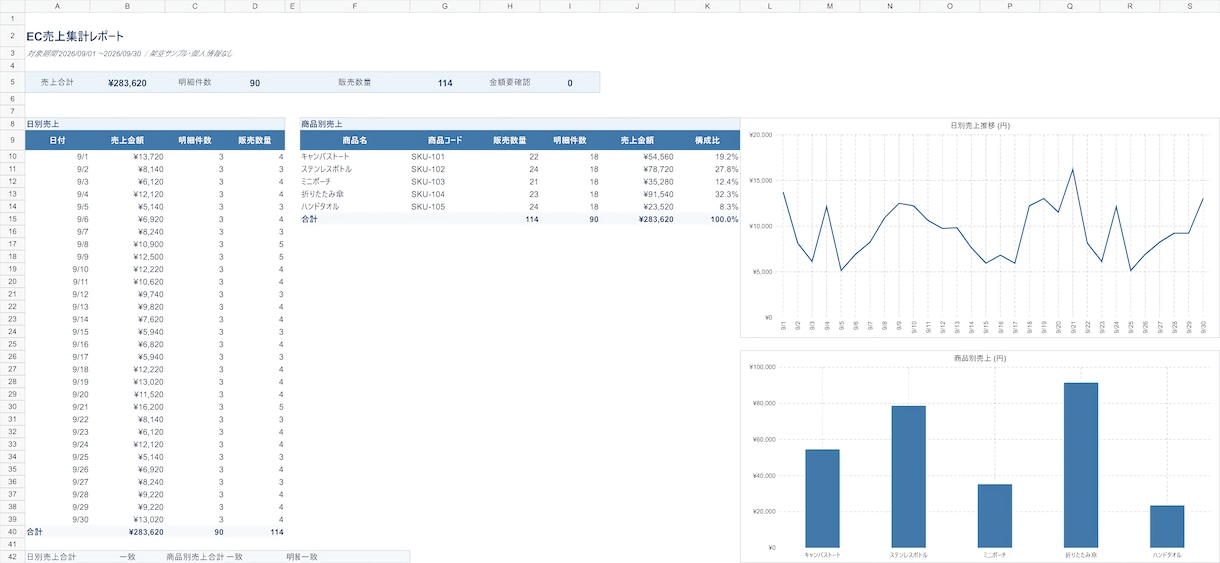This screenshot has height=563, width=1220.
Task: Select the '明細件数' summary label in row 5
Action: click(194, 82)
